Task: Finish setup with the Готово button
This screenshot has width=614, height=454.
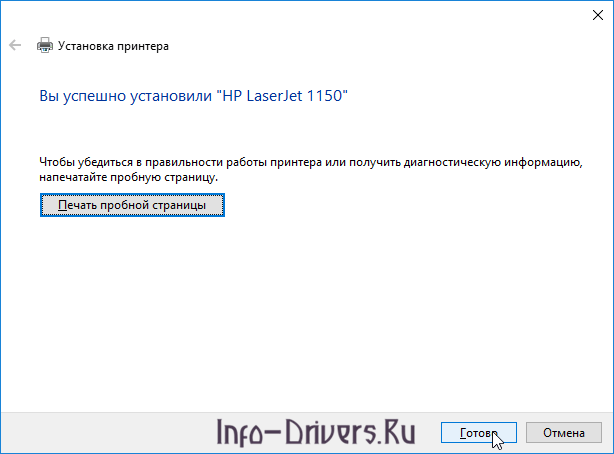Action: pyautogui.click(x=479, y=433)
